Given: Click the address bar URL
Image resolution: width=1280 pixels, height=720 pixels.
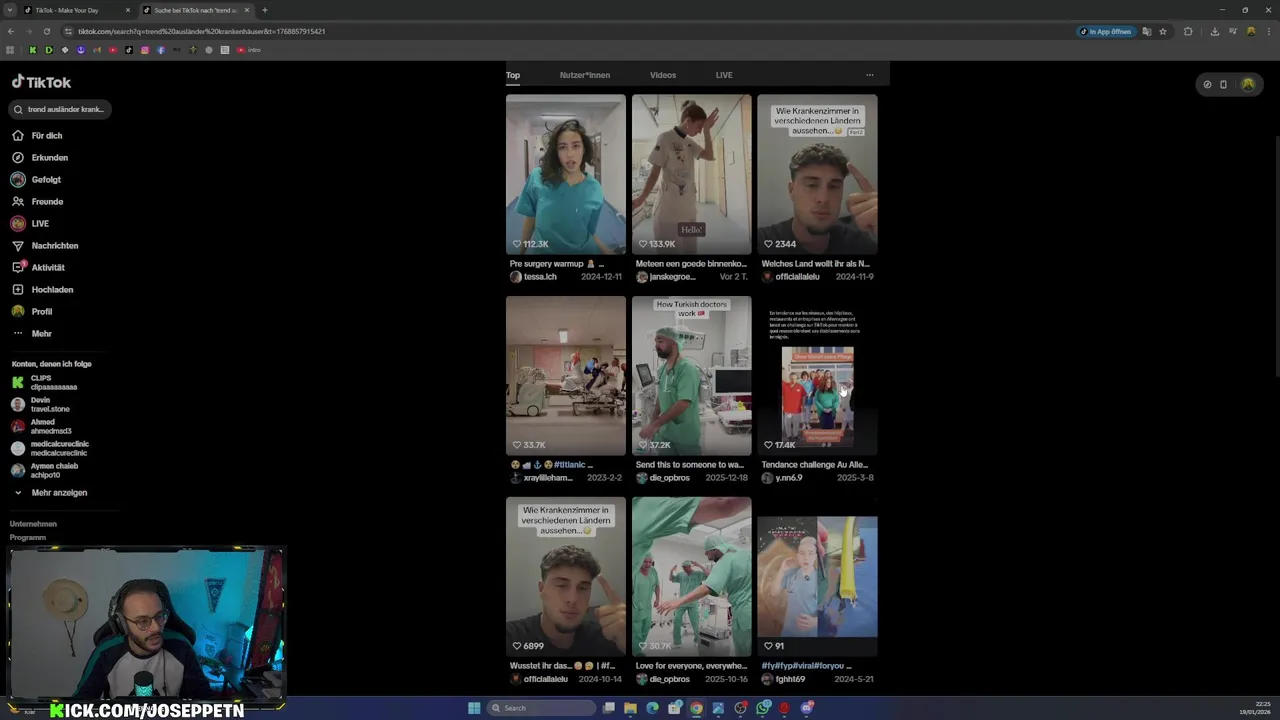Looking at the screenshot, I should pyautogui.click(x=201, y=31).
